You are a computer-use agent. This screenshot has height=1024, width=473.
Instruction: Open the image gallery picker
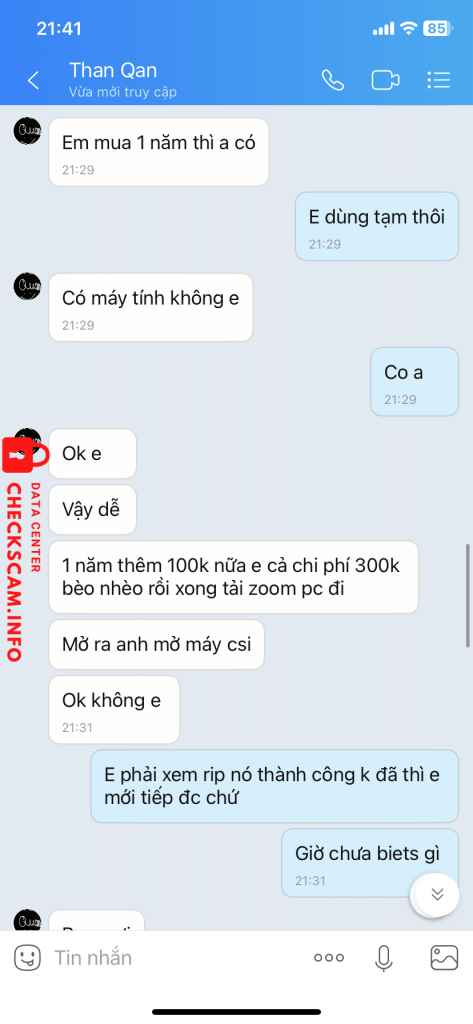click(x=444, y=957)
